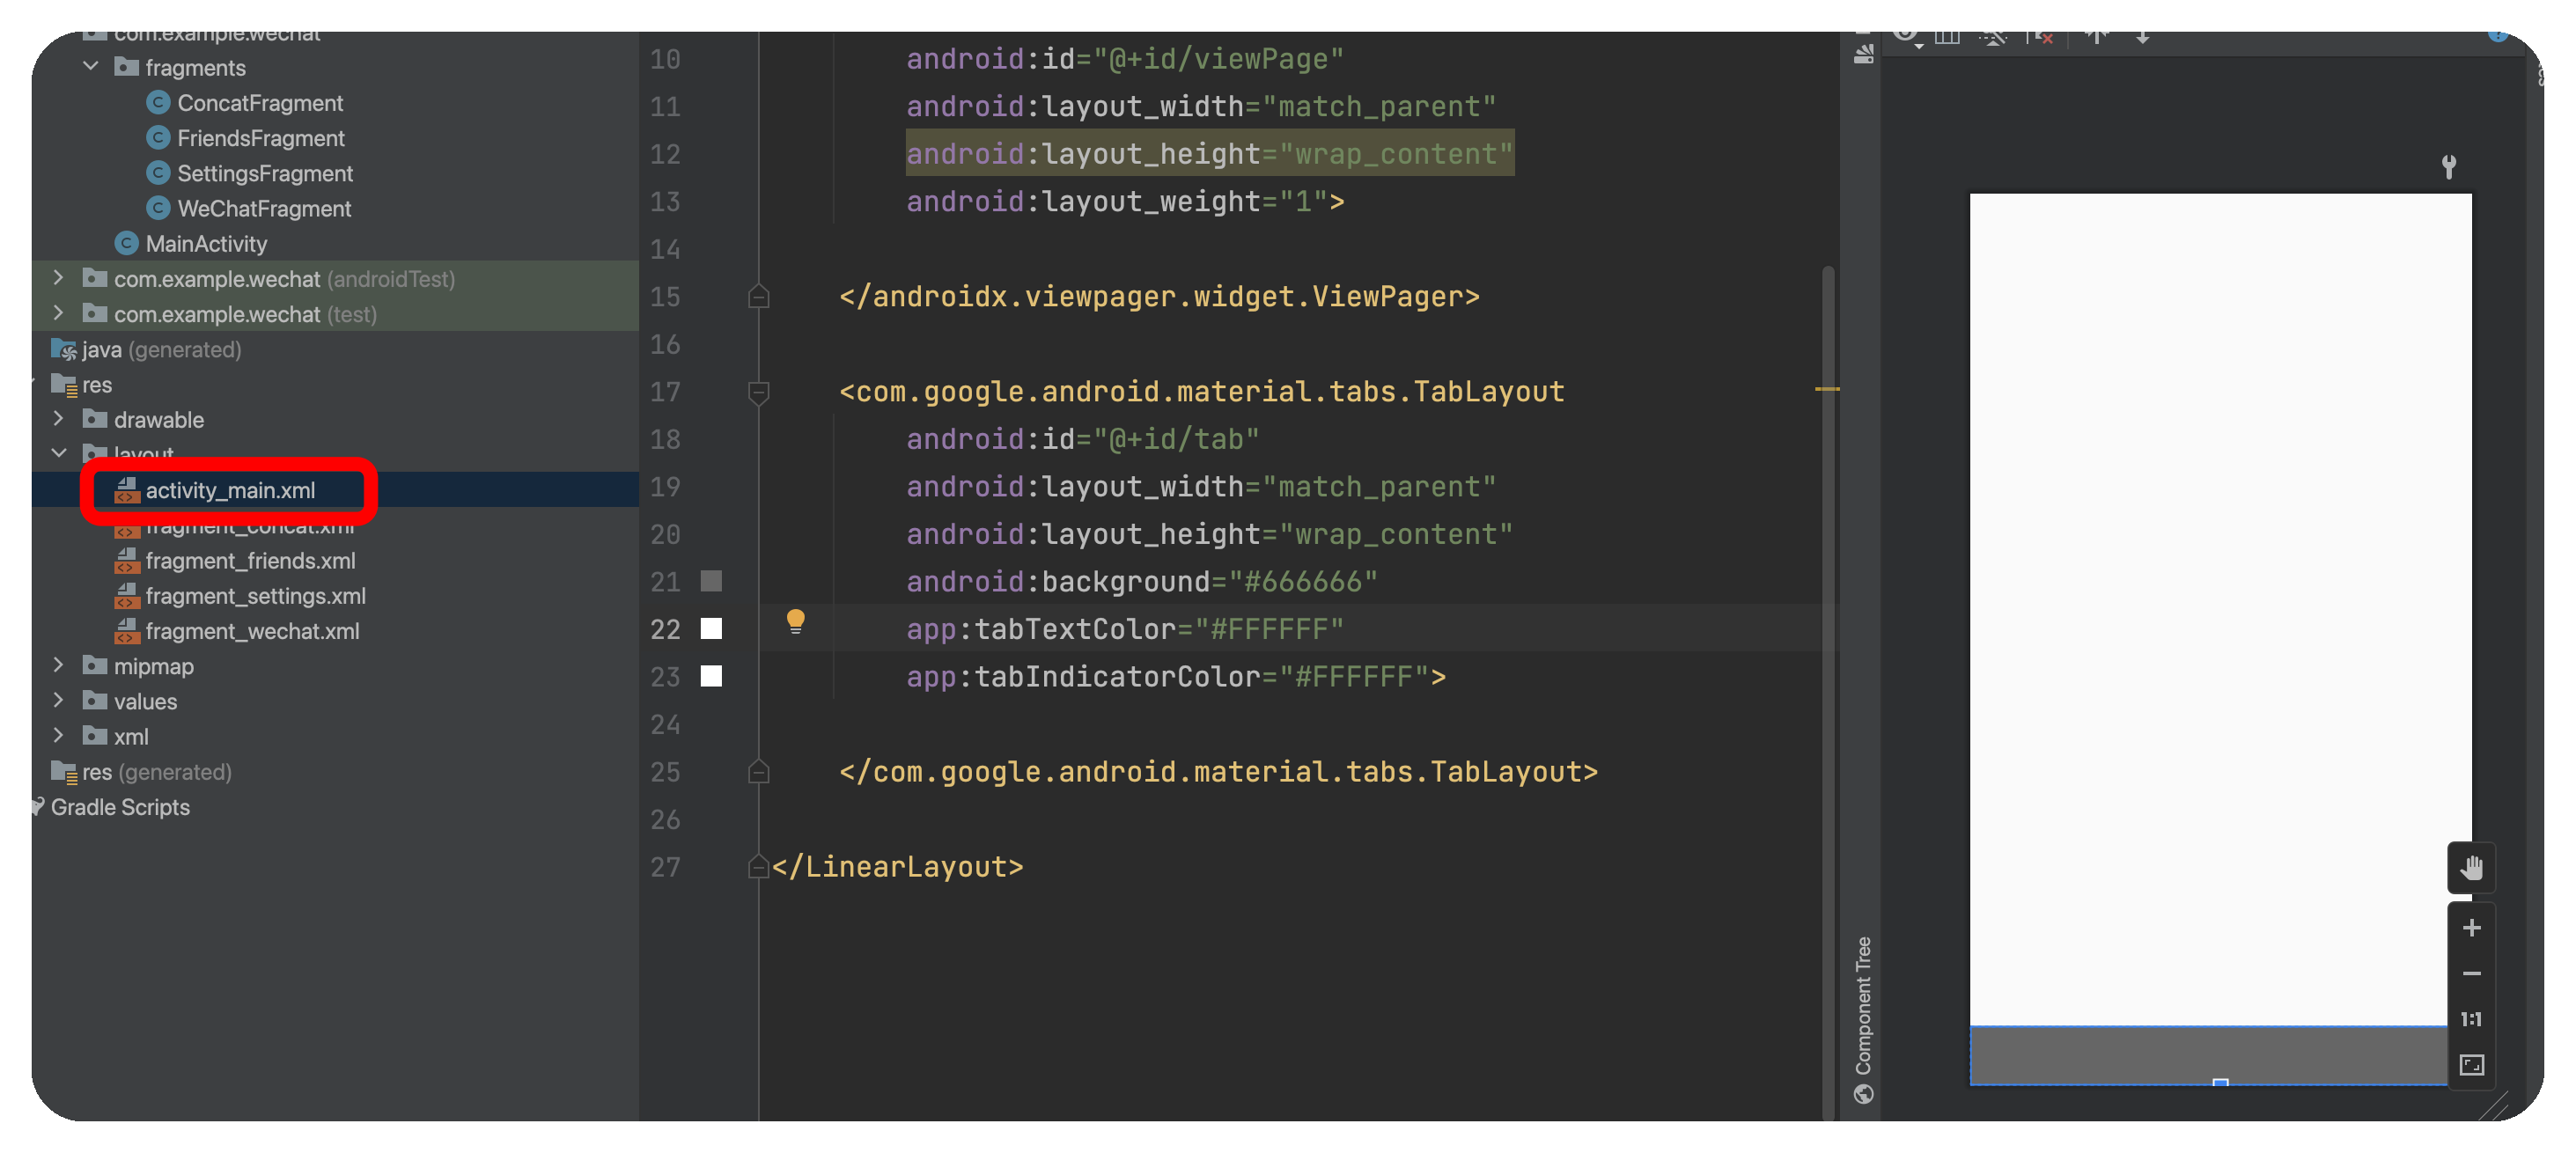
Task: Fold the TabLayout tag at line 17
Action: click(x=759, y=392)
